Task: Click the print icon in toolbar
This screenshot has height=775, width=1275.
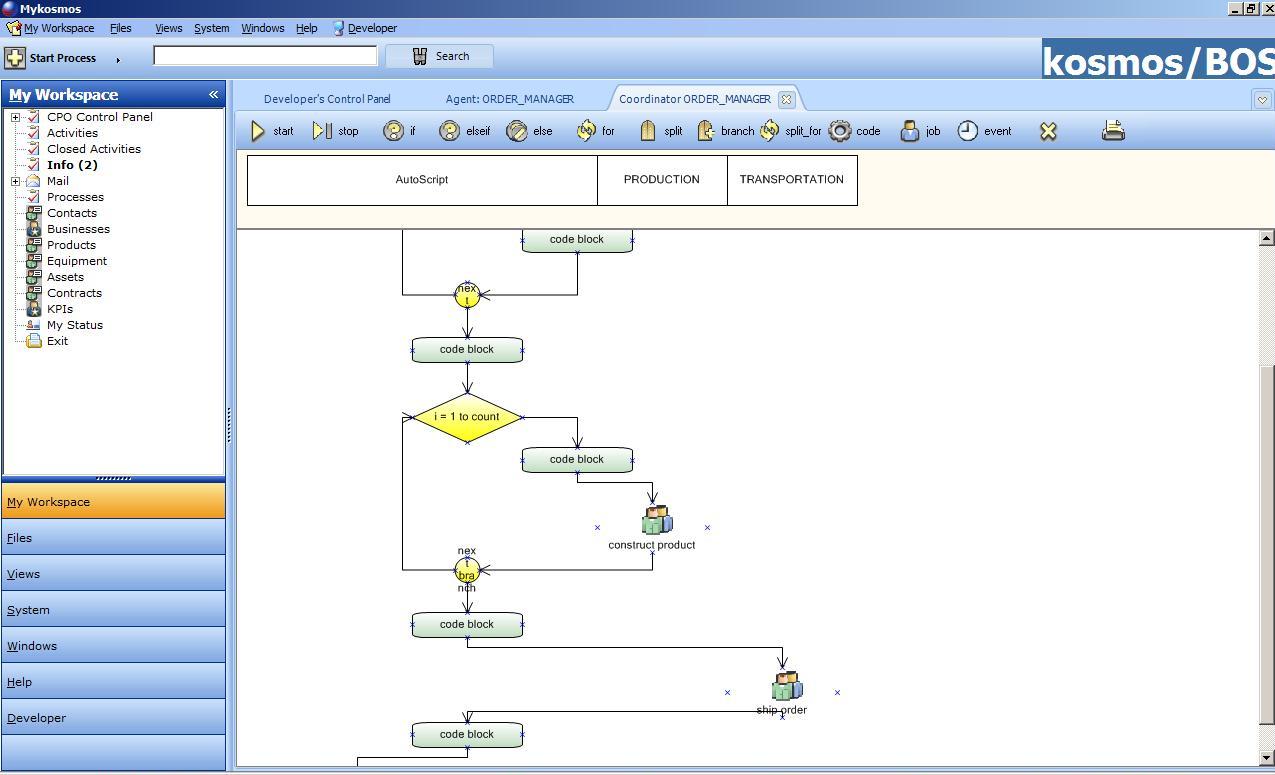Action: [x=1113, y=130]
